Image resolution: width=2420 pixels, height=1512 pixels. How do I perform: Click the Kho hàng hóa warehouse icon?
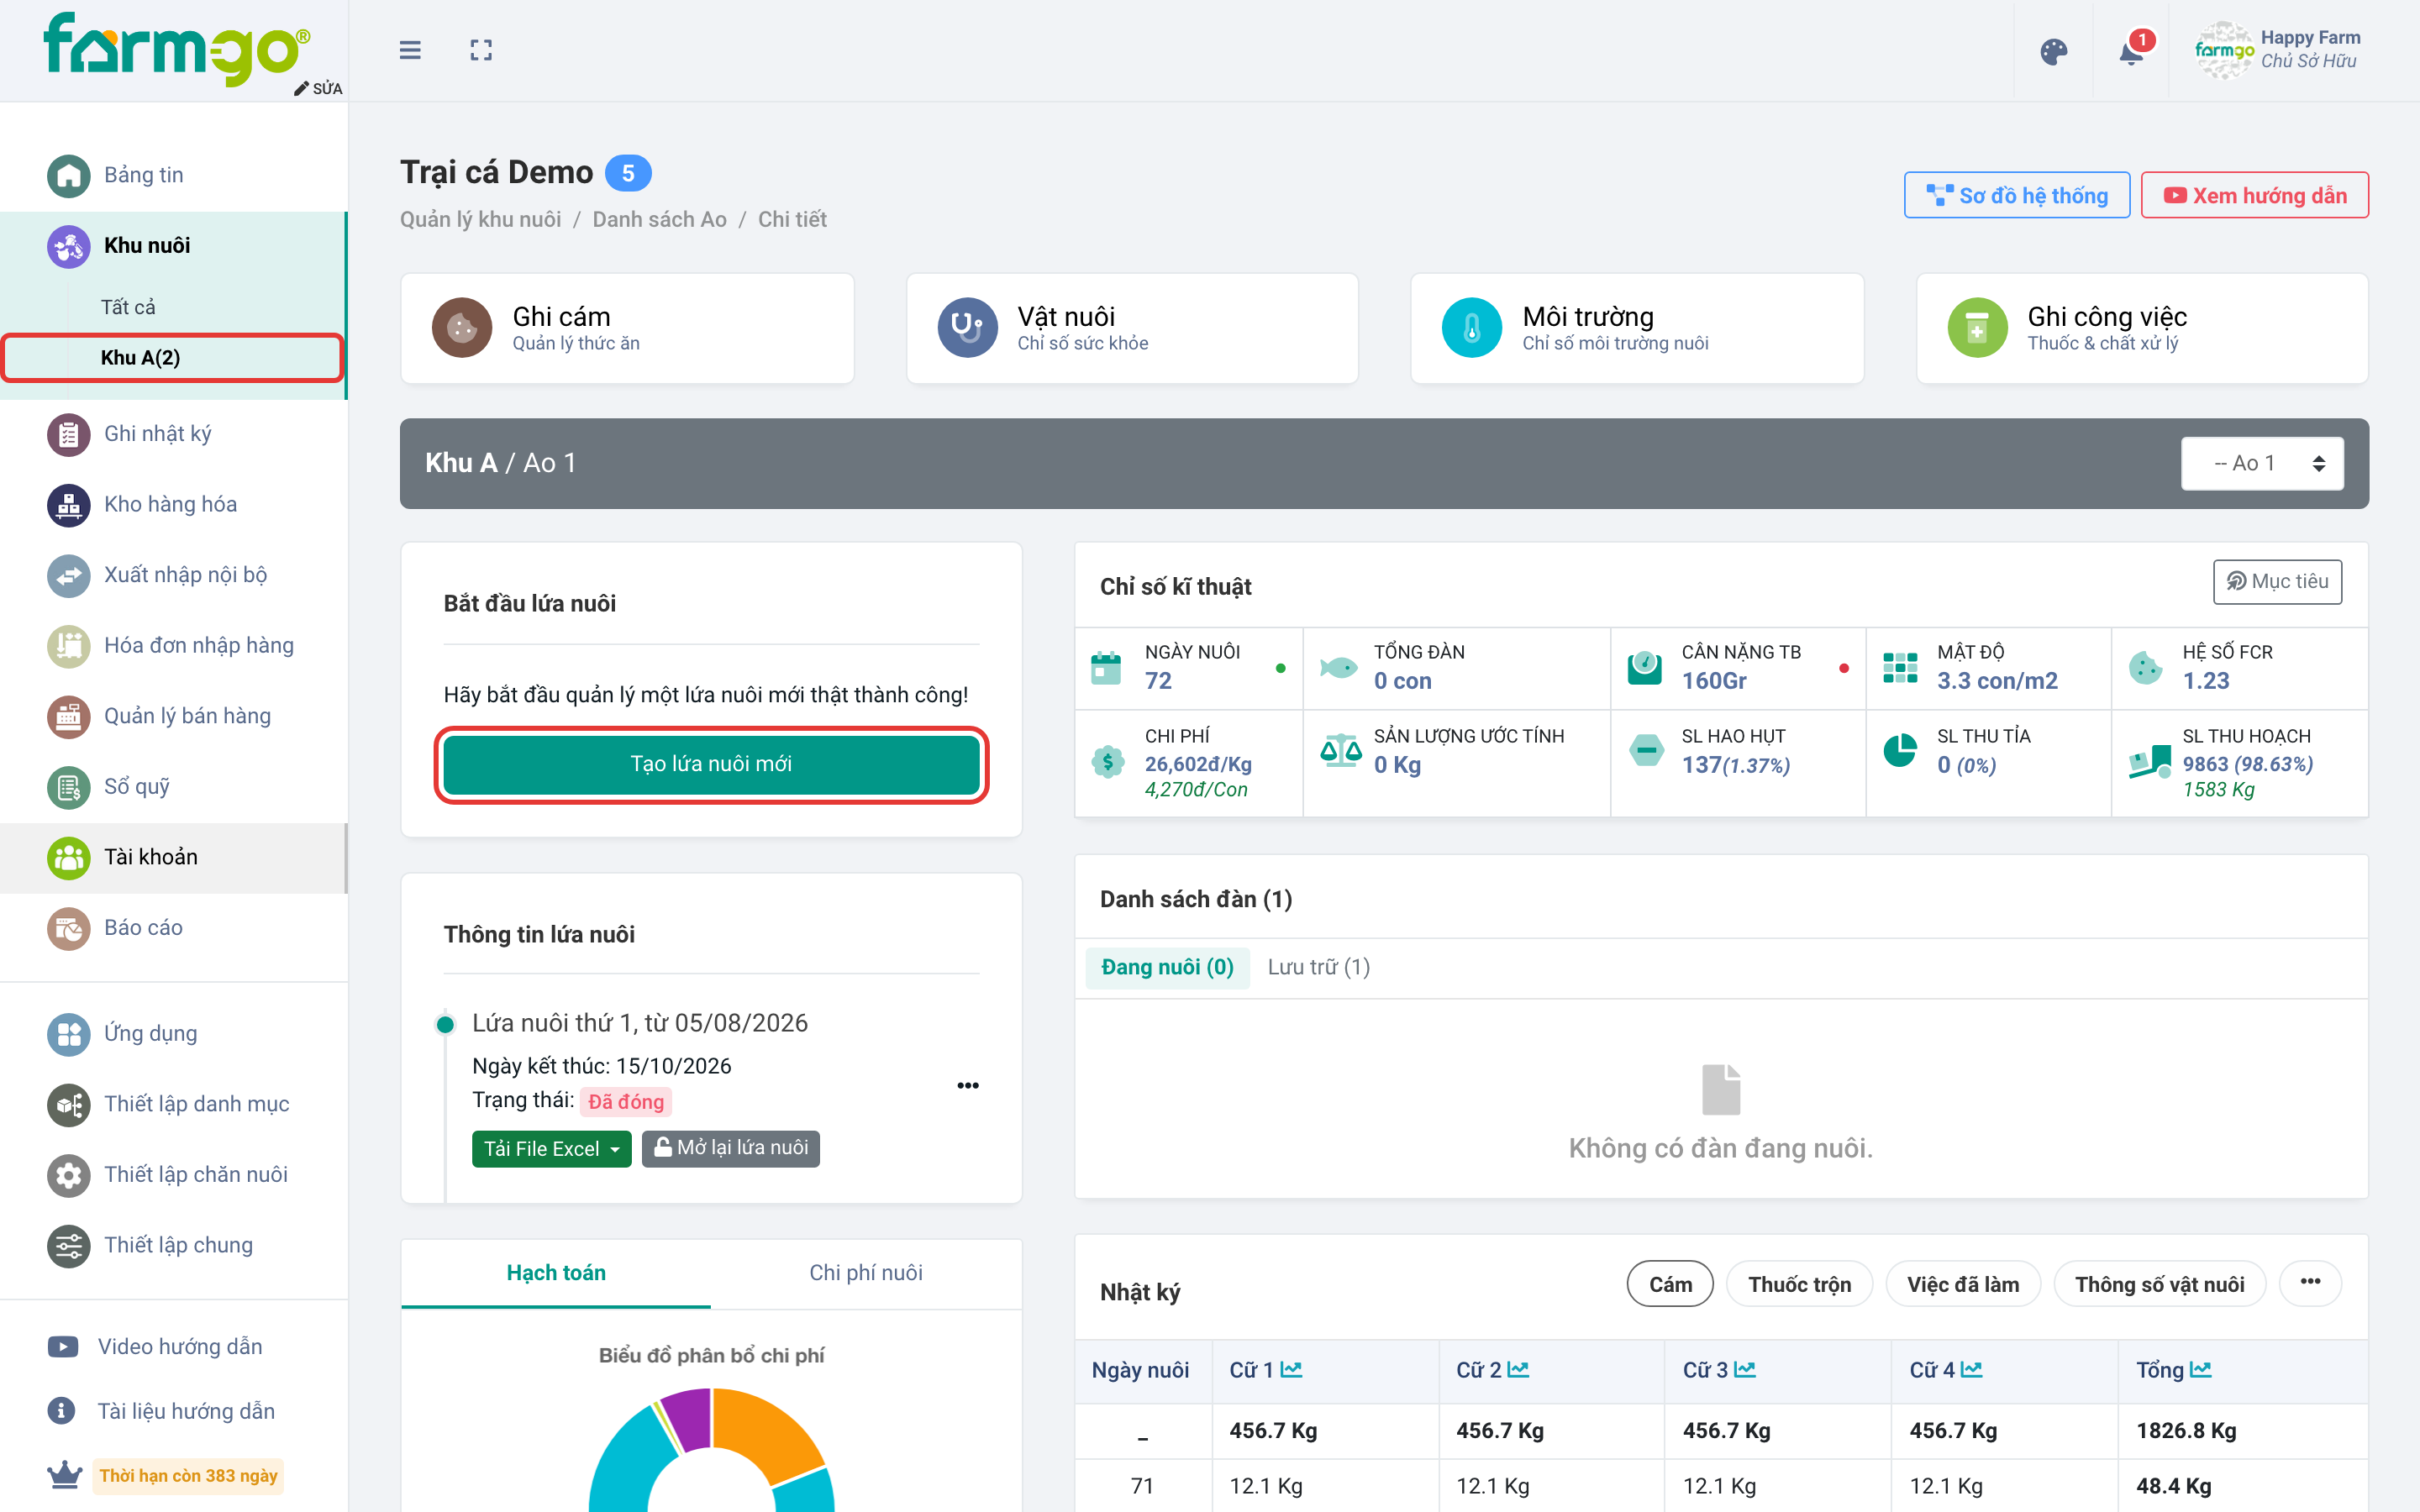coord(68,505)
